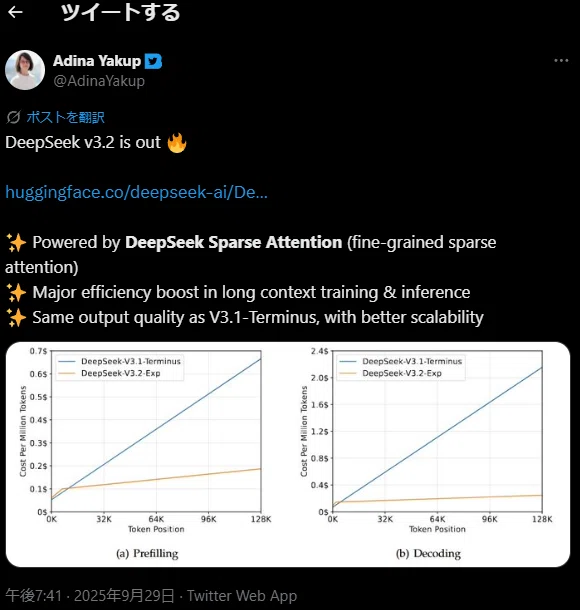Click the Adina Yakup display name

point(97,61)
